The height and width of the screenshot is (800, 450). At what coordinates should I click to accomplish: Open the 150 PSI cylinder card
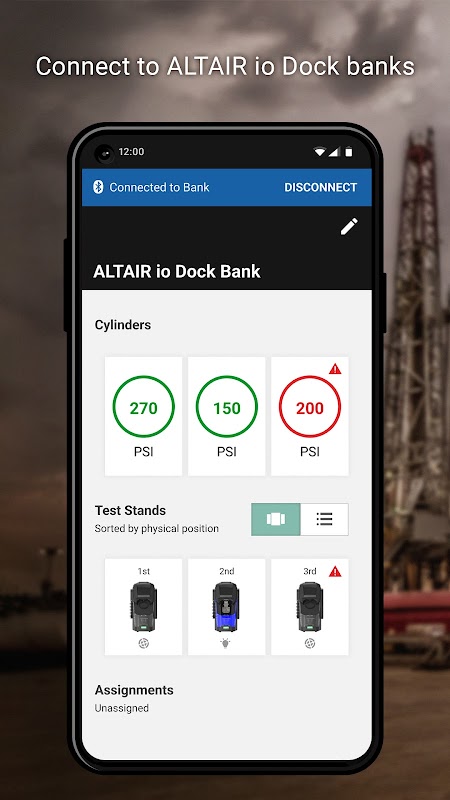click(227, 416)
